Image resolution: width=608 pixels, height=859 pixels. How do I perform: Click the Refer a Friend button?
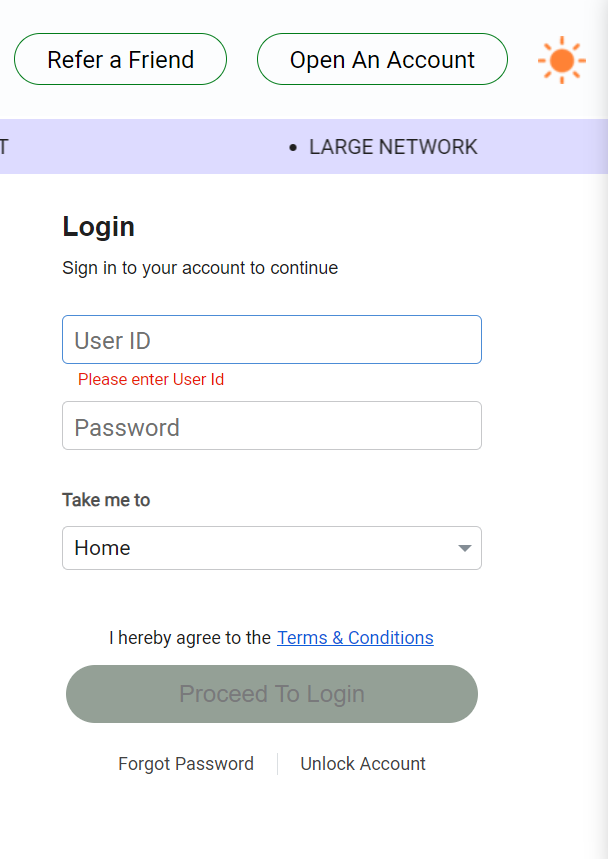(x=120, y=60)
